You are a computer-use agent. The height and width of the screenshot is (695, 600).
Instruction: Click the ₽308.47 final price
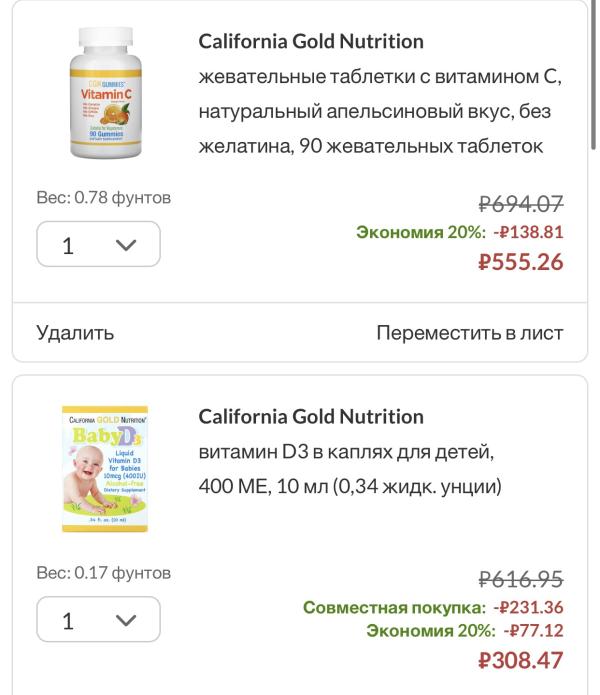point(521,660)
